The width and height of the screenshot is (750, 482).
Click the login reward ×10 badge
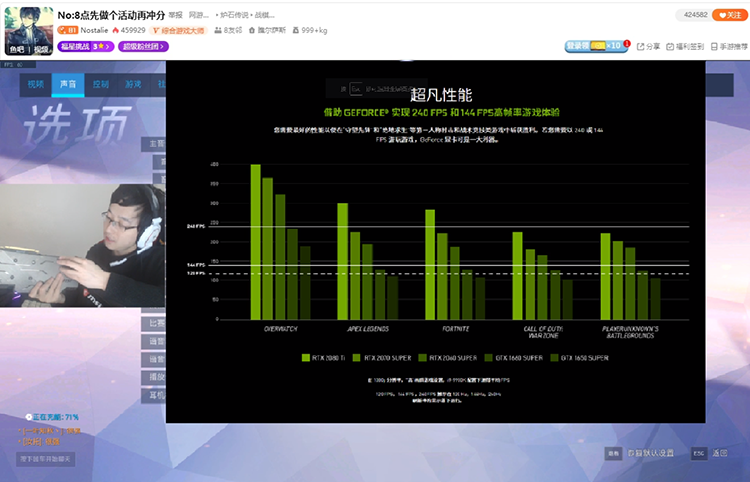click(x=596, y=46)
